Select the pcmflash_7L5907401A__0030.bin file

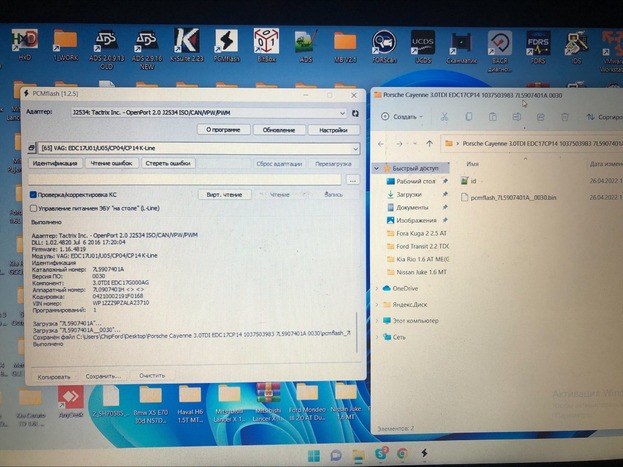pyautogui.click(x=513, y=198)
